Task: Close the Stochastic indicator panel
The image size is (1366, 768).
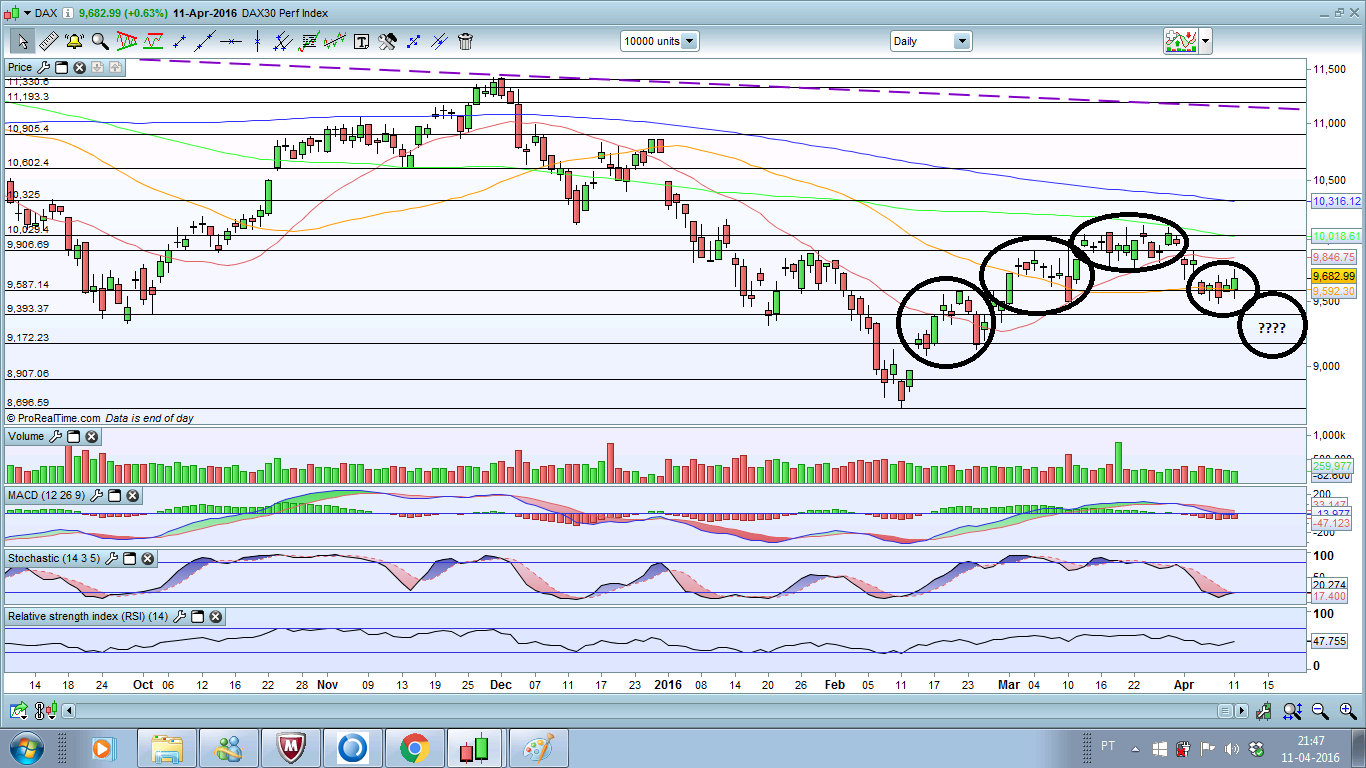Action: point(147,558)
